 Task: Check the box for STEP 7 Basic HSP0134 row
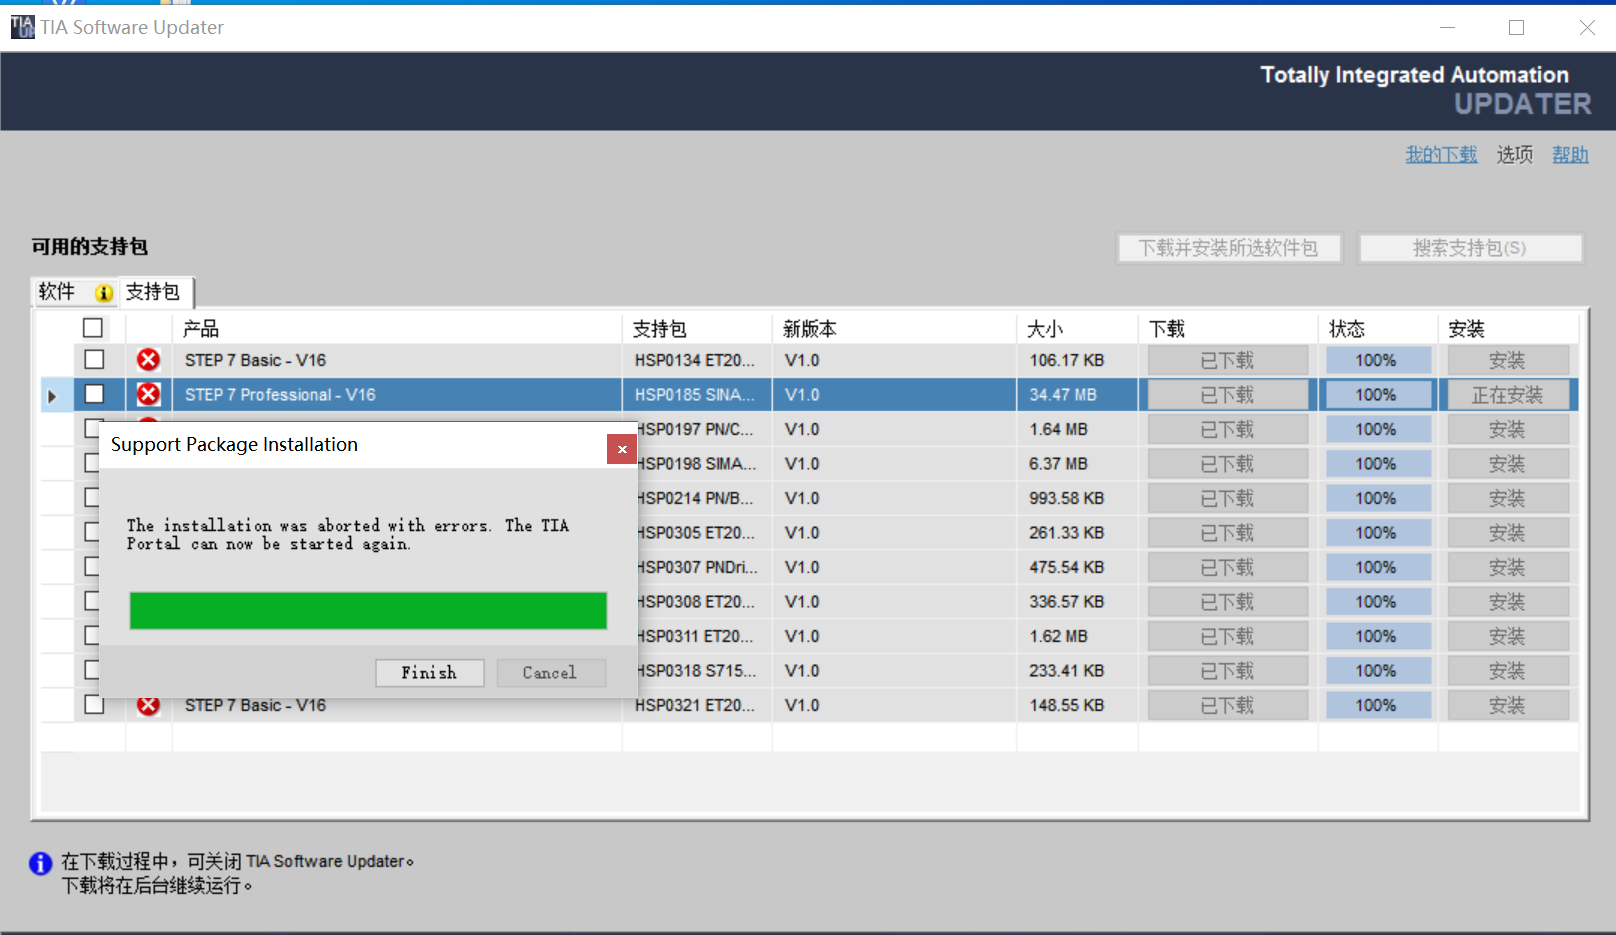point(94,360)
